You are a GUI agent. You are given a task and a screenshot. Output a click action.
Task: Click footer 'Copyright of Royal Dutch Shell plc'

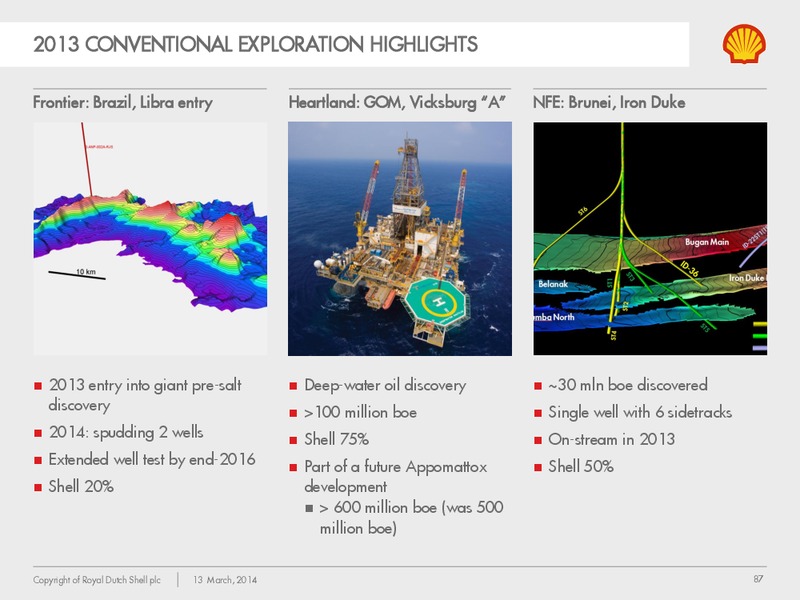pyautogui.click(x=97, y=580)
